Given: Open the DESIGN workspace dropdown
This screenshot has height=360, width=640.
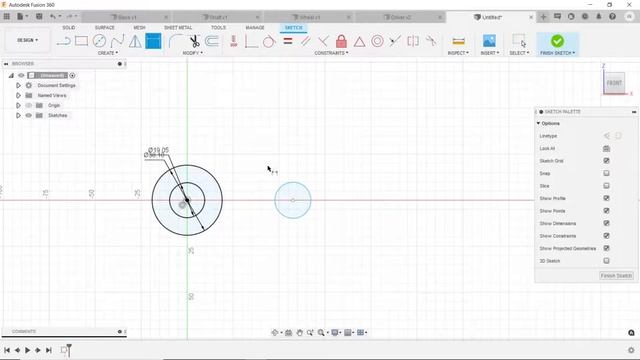Looking at the screenshot, I should [x=27, y=40].
